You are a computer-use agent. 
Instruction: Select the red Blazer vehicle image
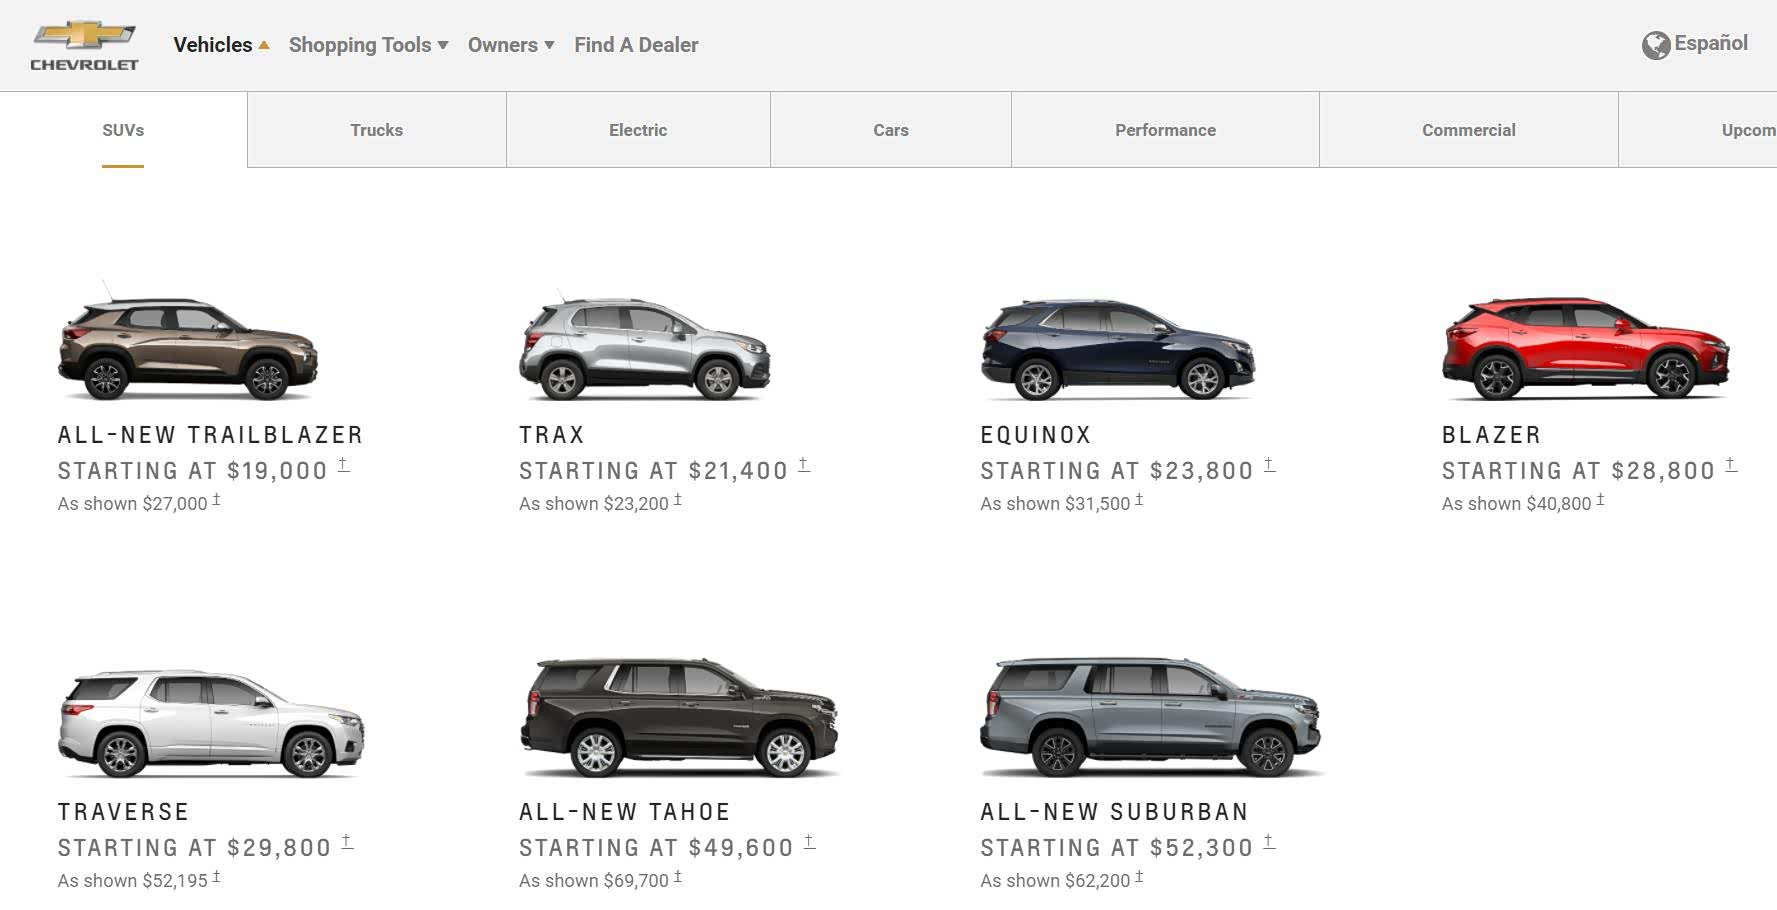tap(1586, 347)
